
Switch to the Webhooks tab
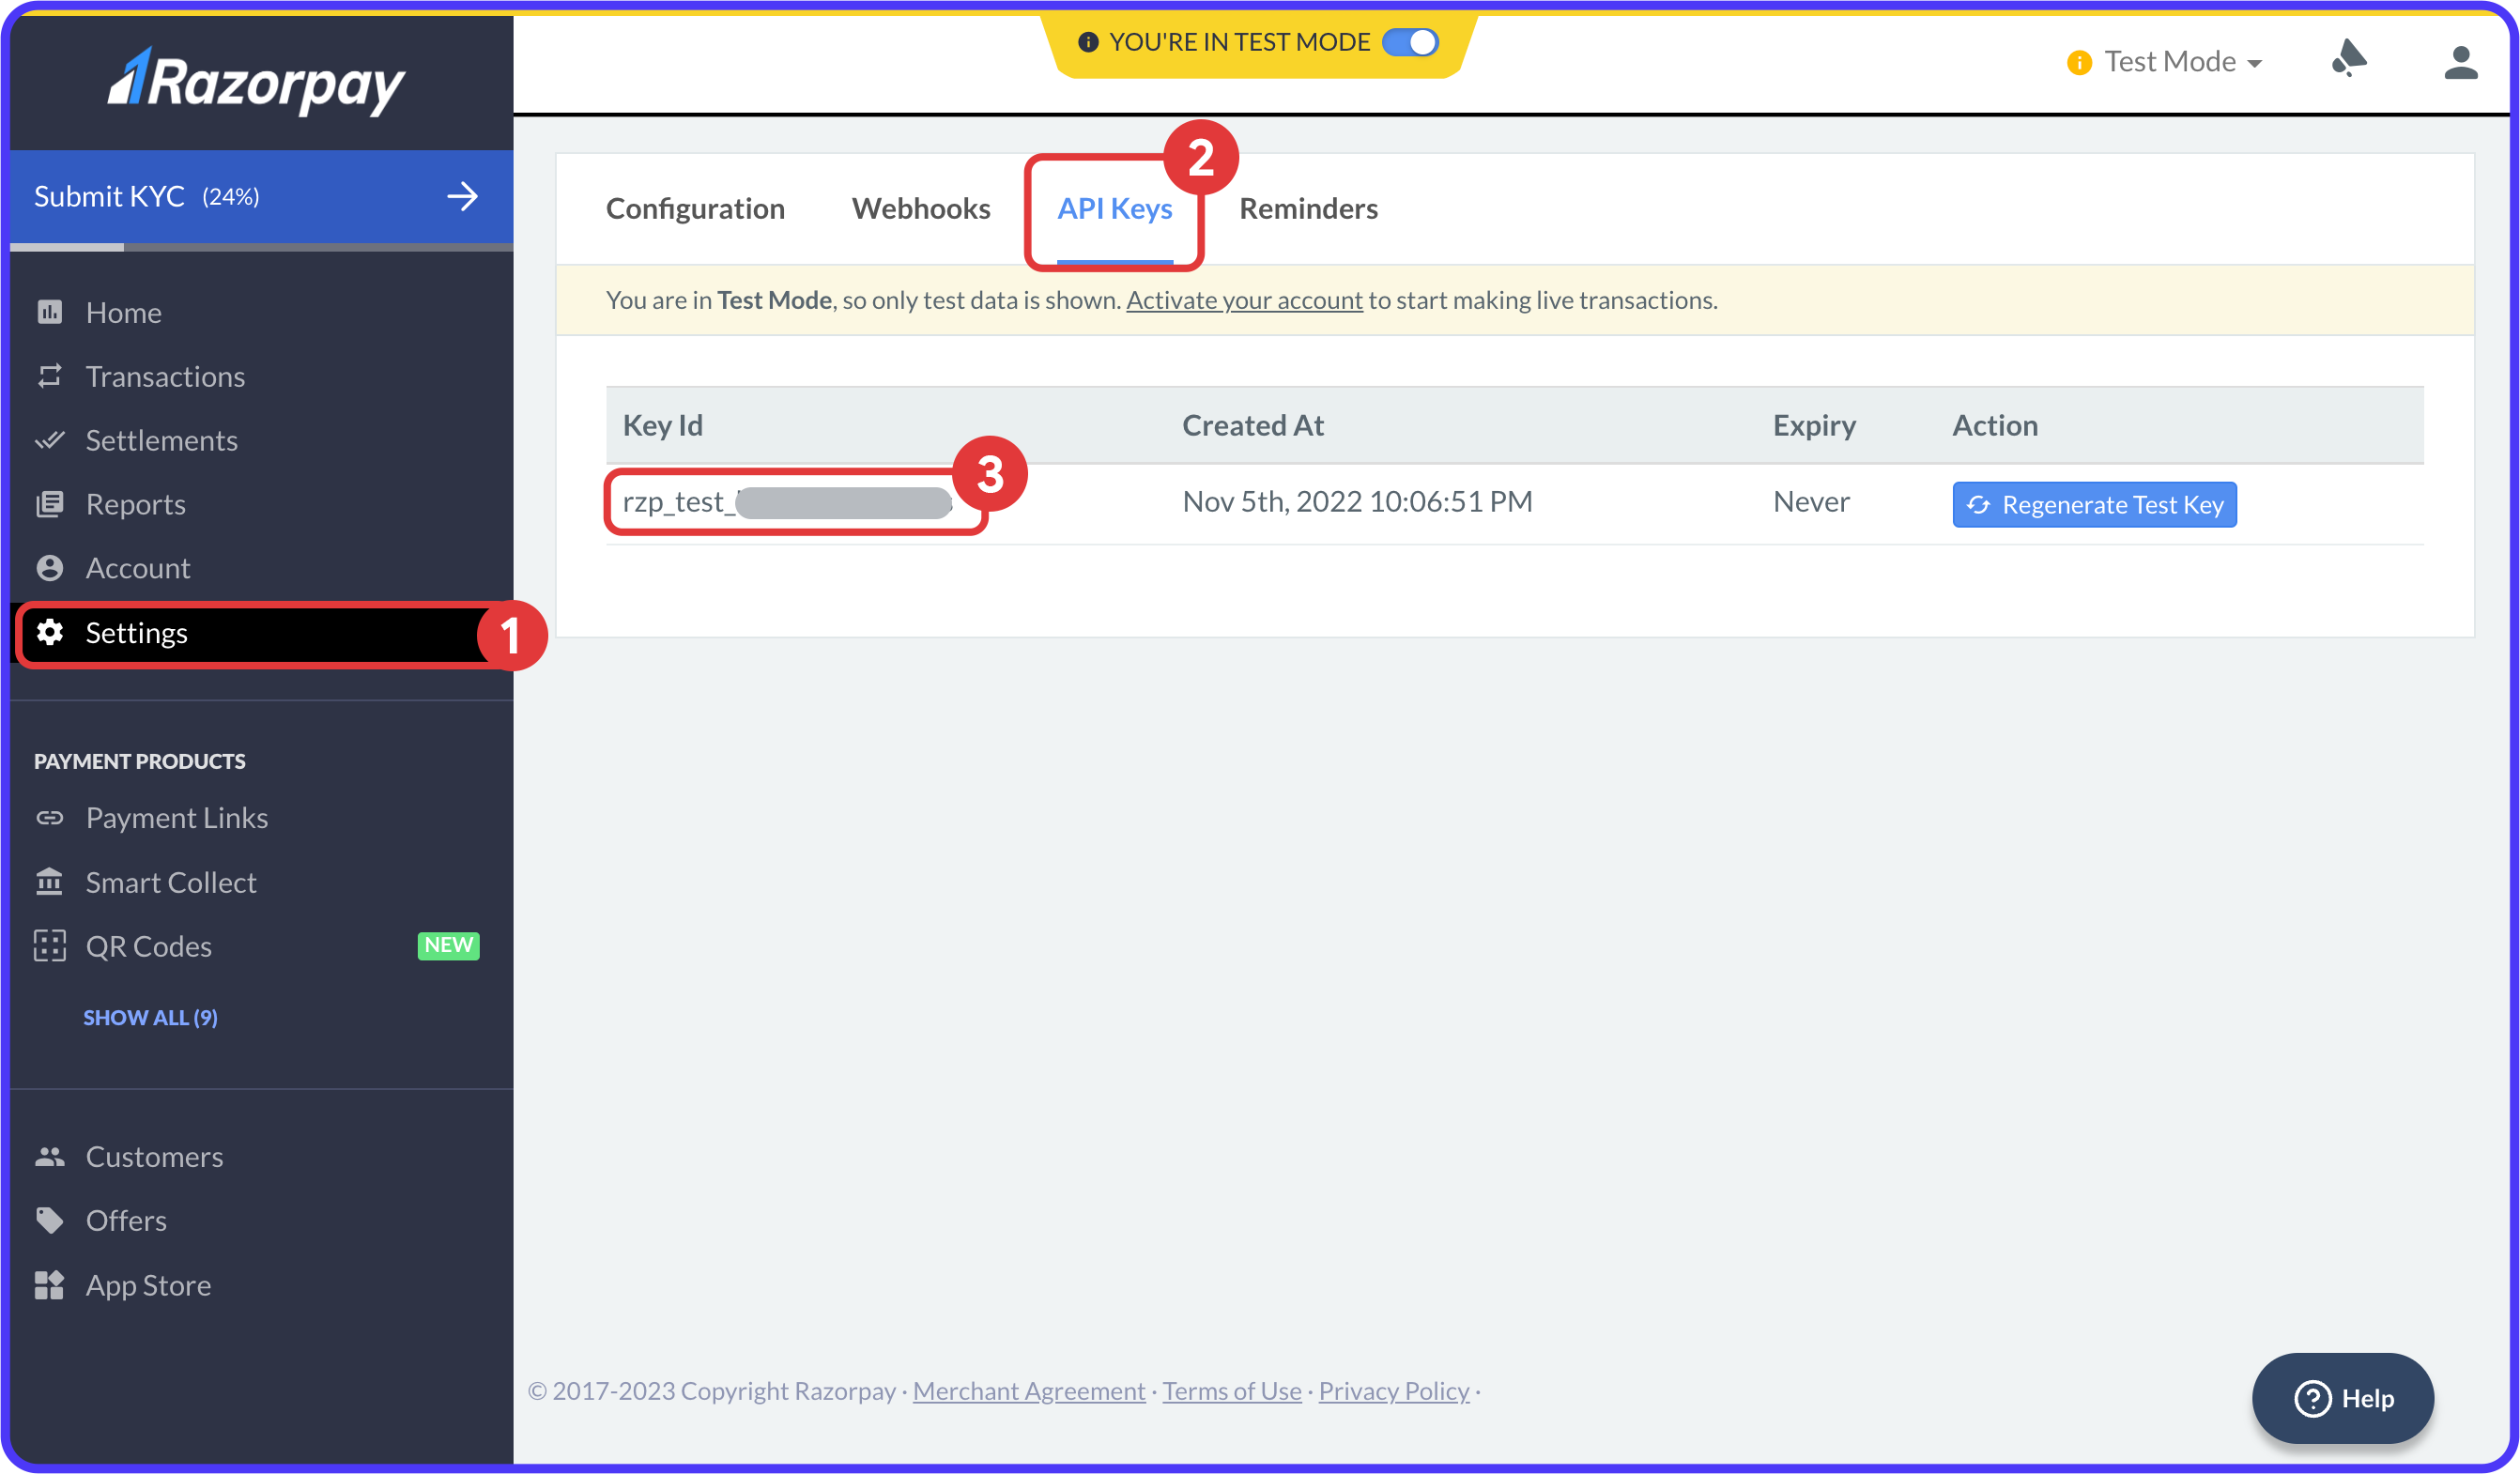click(921, 209)
